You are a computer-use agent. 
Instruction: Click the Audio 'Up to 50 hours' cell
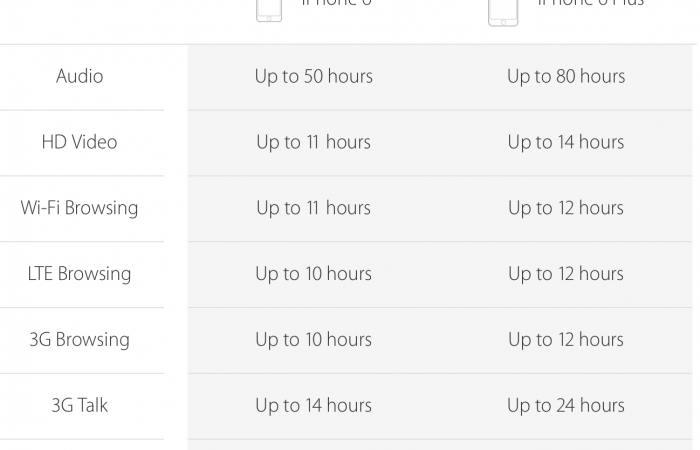[x=314, y=76]
